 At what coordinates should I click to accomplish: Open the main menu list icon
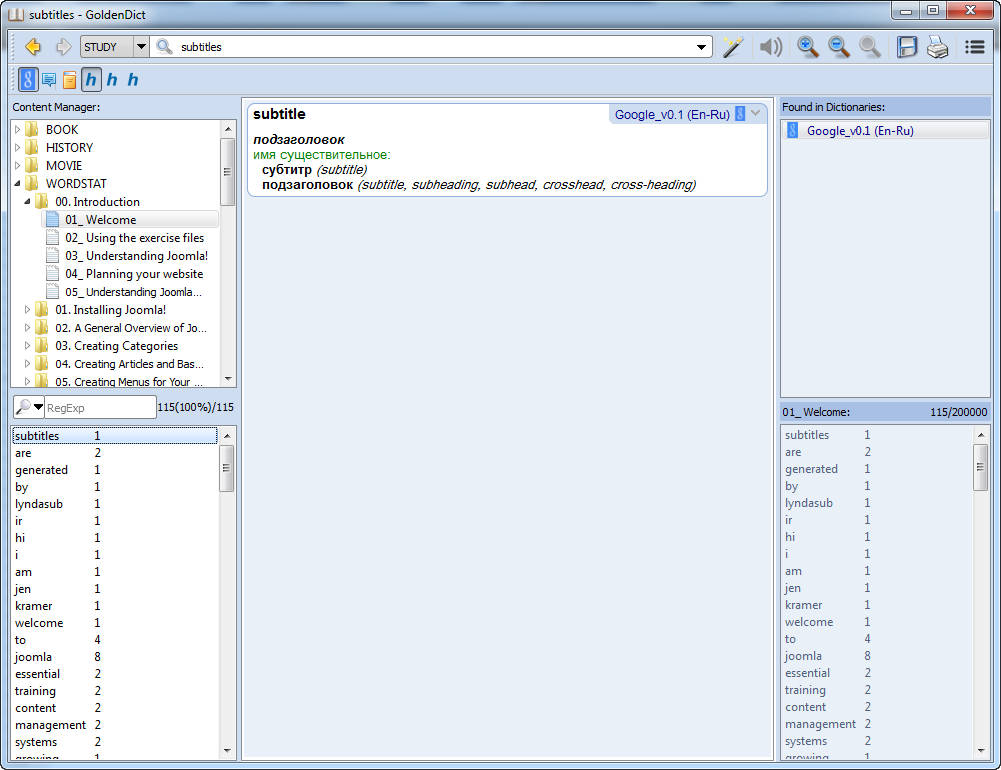coord(975,47)
